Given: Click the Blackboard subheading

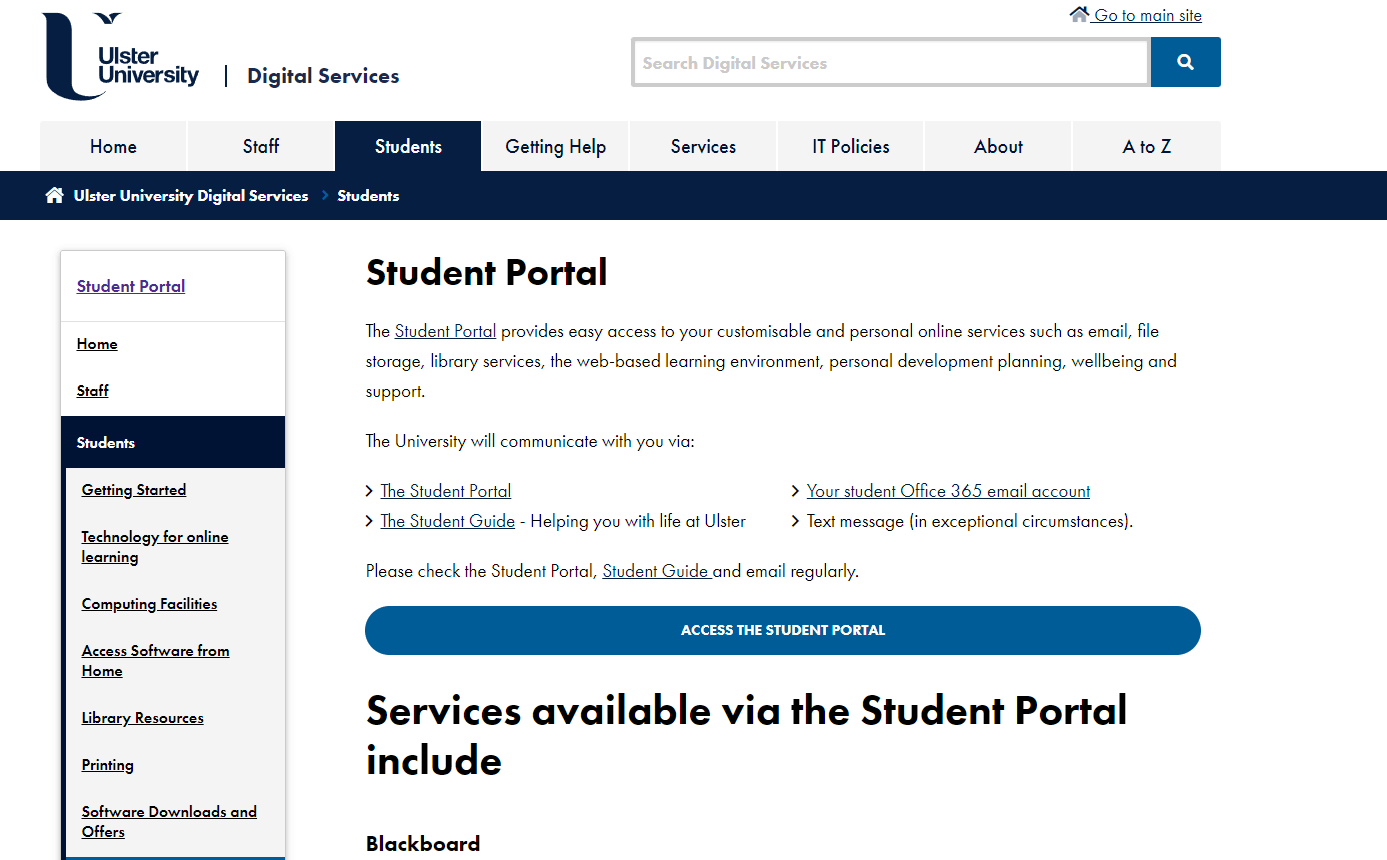Looking at the screenshot, I should (x=423, y=844).
